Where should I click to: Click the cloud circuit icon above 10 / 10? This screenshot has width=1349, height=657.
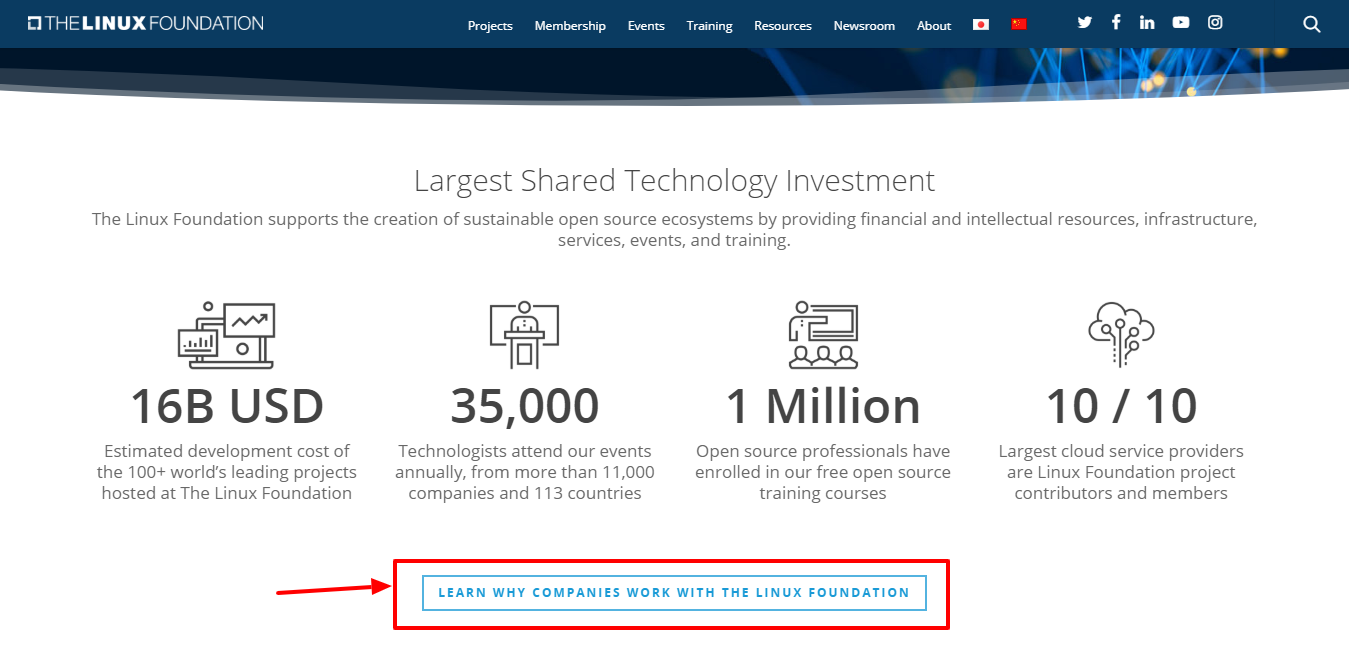click(x=1121, y=335)
